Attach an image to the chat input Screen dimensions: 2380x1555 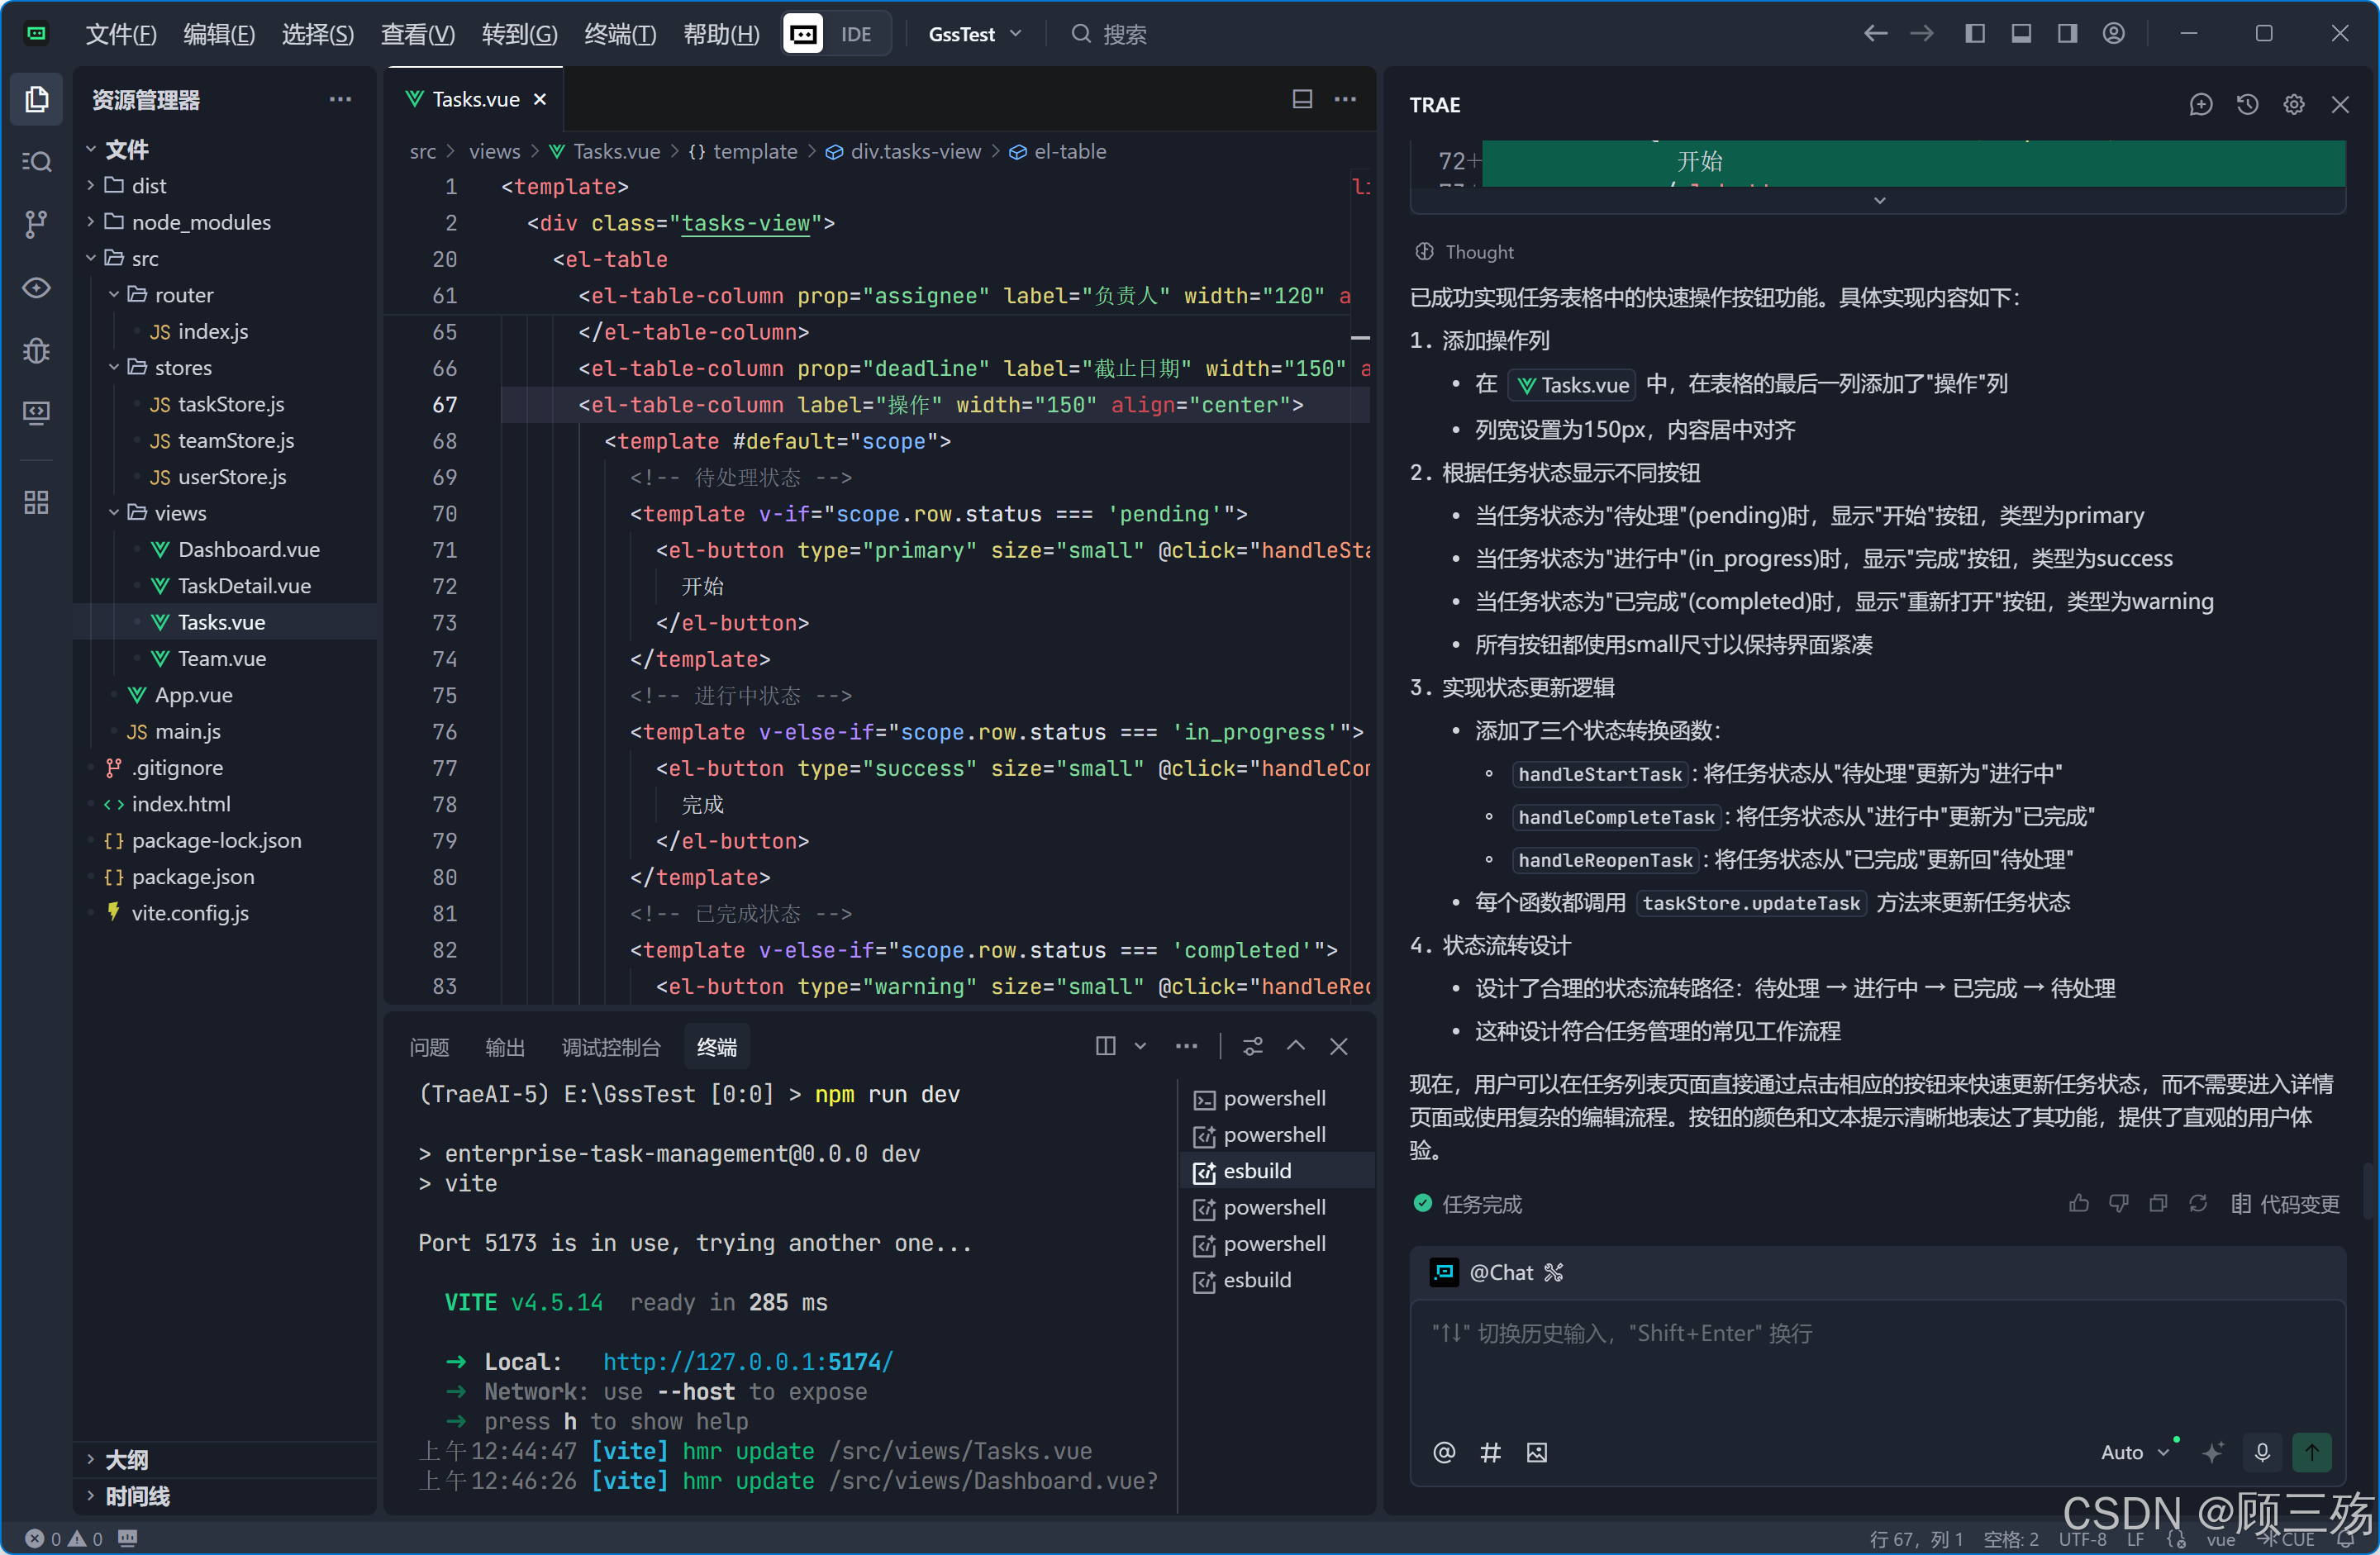click(1537, 1452)
